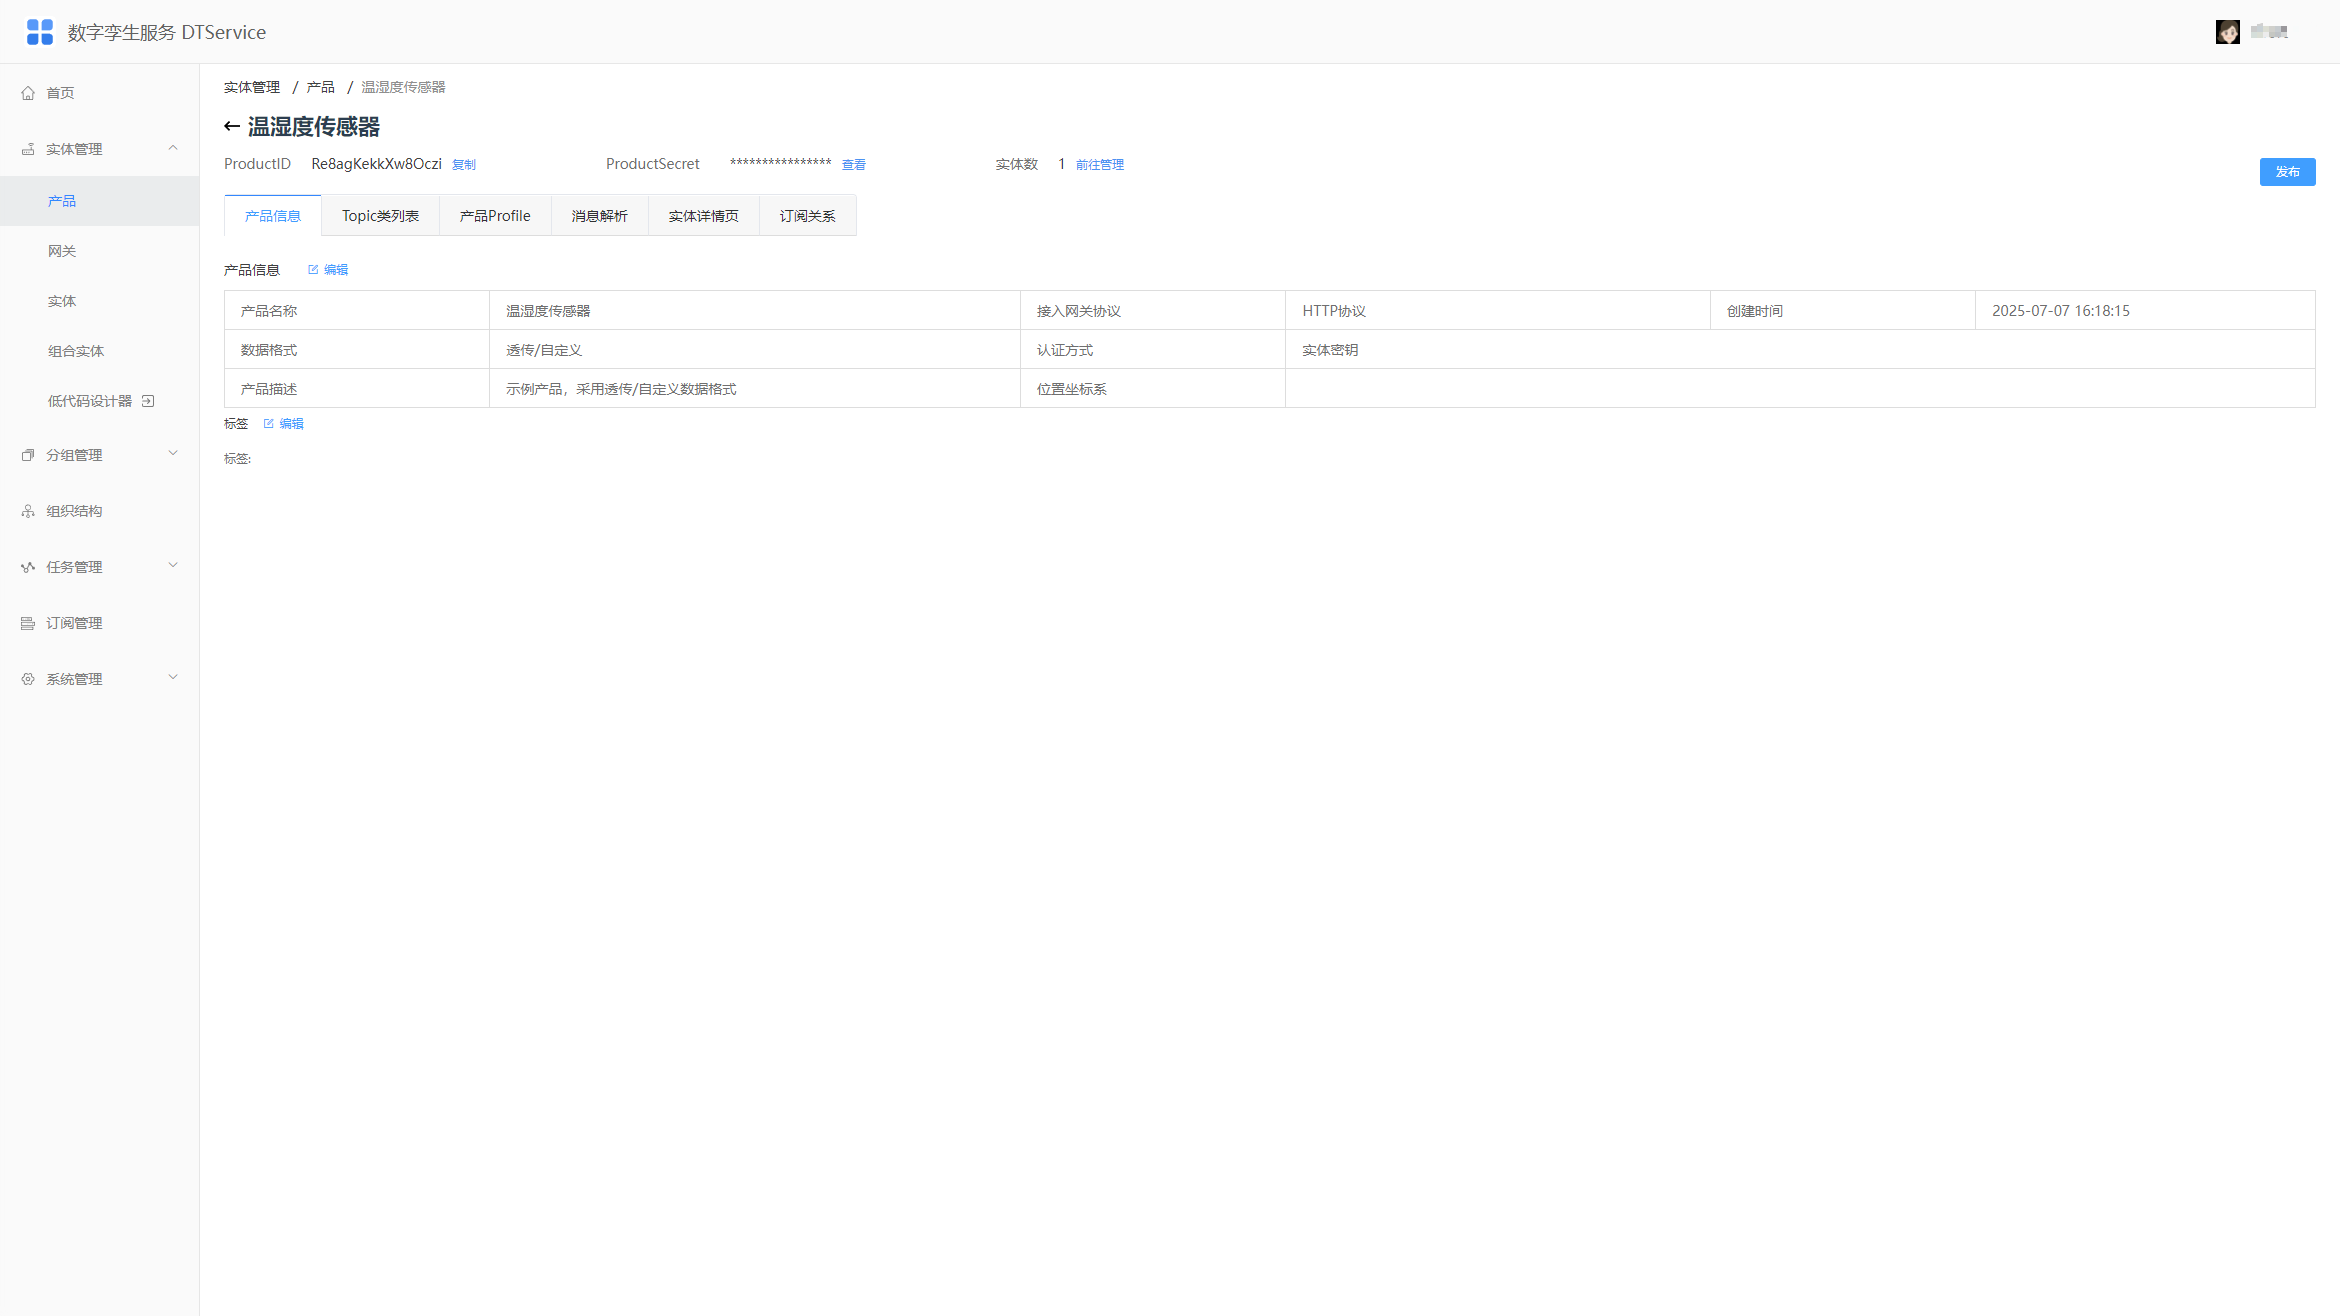
Task: Click the 任务管理 sidebar icon
Action: [x=28, y=567]
